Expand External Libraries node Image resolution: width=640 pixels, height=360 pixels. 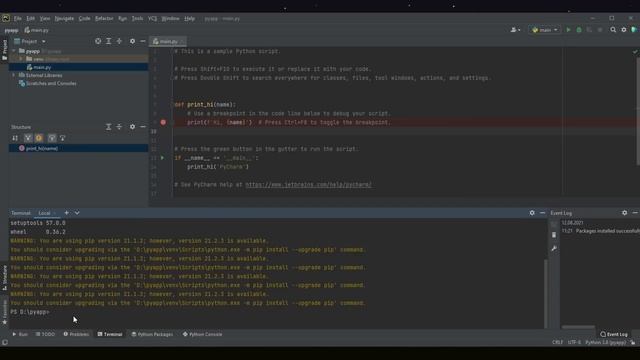(x=14, y=75)
